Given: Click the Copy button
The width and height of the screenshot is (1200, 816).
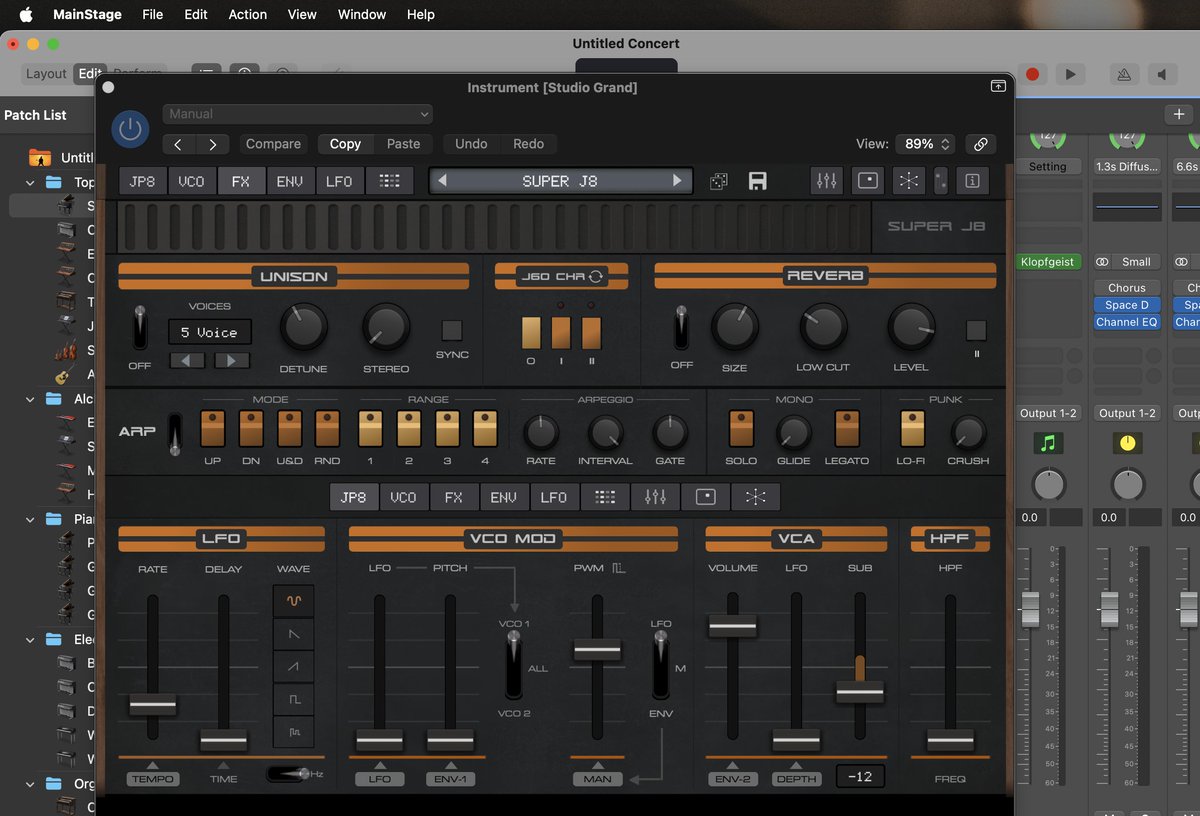Looking at the screenshot, I should pos(345,144).
